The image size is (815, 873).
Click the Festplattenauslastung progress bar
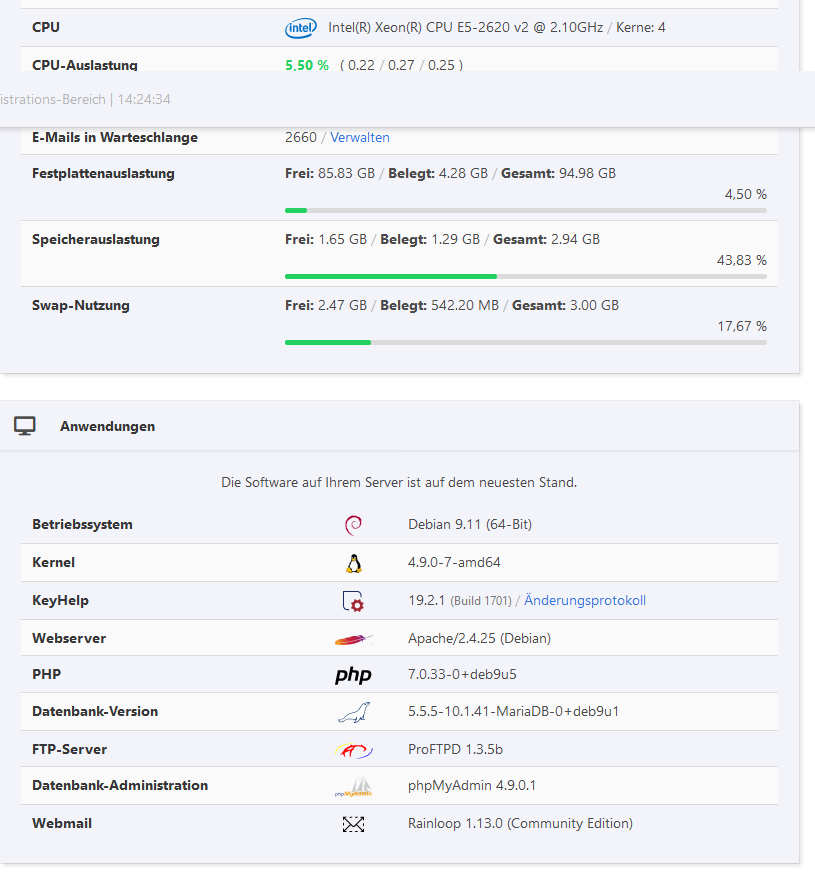pos(525,210)
